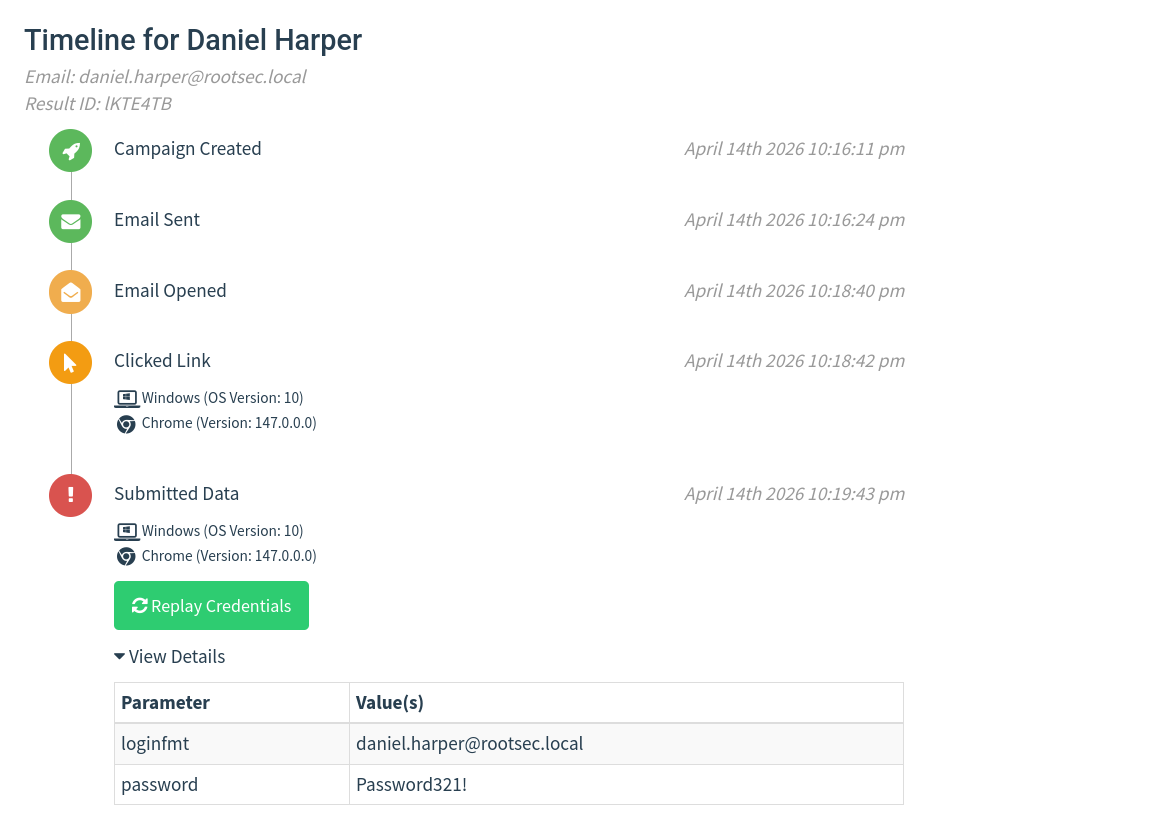Image resolution: width=1172 pixels, height=831 pixels.
Task: Click the Windows laptop icon under Clicked Link
Action: pos(126,398)
